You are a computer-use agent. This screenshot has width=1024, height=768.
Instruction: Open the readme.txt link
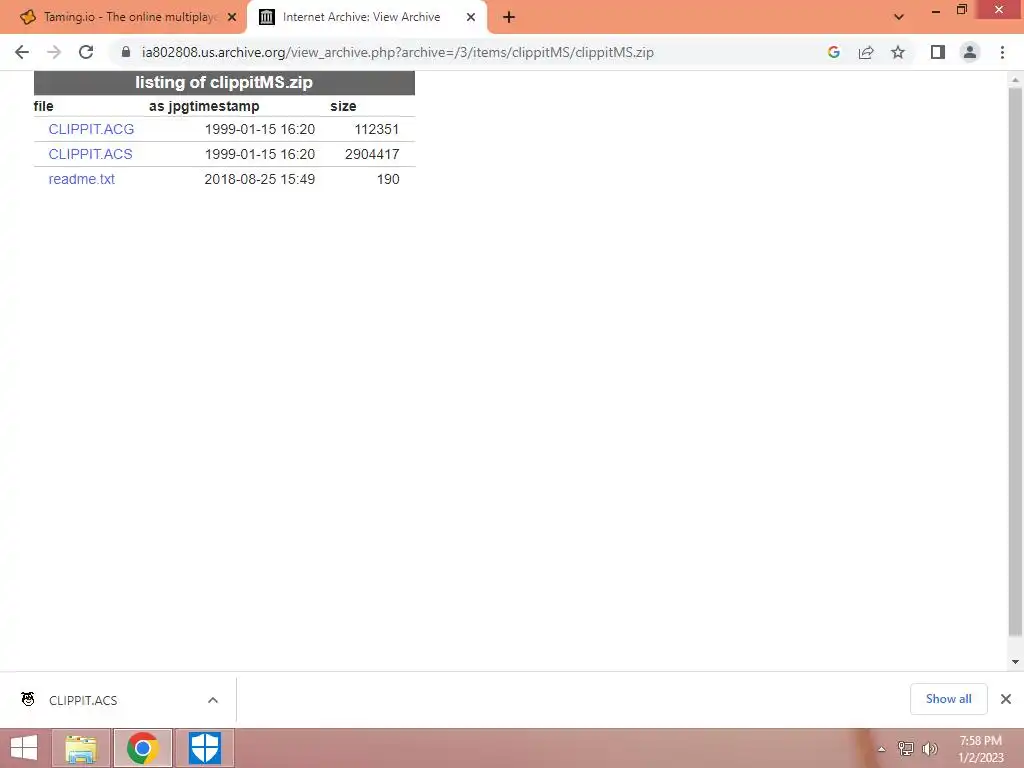[82, 179]
